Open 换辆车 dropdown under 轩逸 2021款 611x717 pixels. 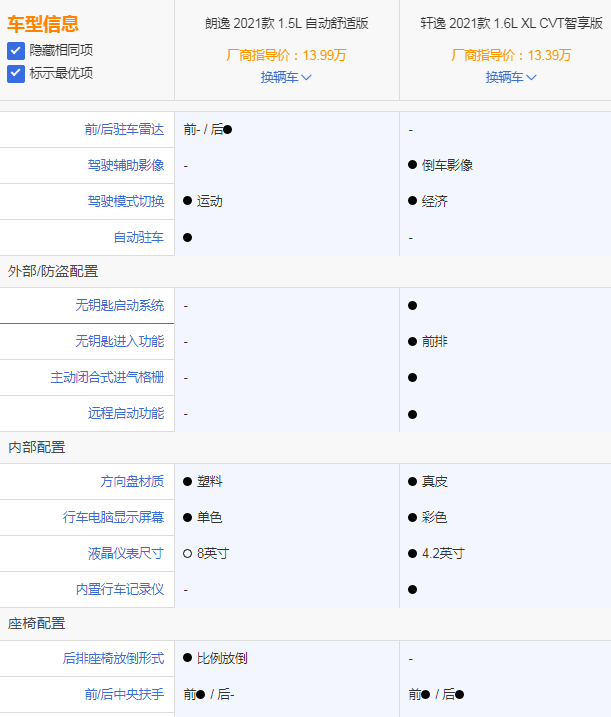pyautogui.click(x=511, y=77)
